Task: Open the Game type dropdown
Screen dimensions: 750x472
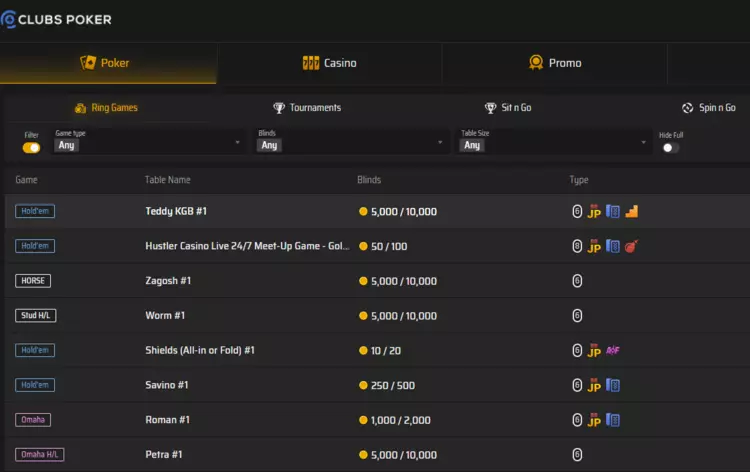Action: 148,145
